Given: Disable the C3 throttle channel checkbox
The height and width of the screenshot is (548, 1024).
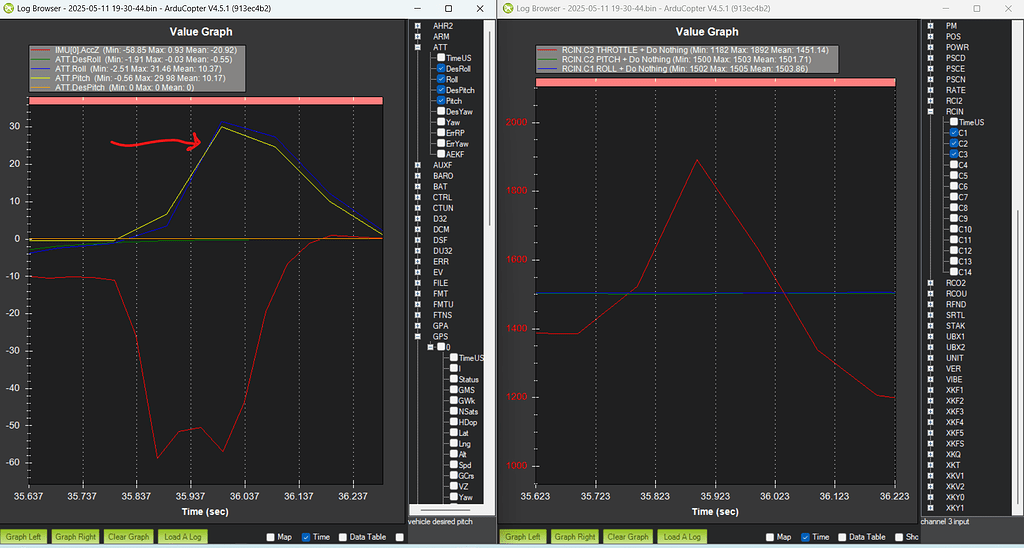Looking at the screenshot, I should click(x=952, y=154).
